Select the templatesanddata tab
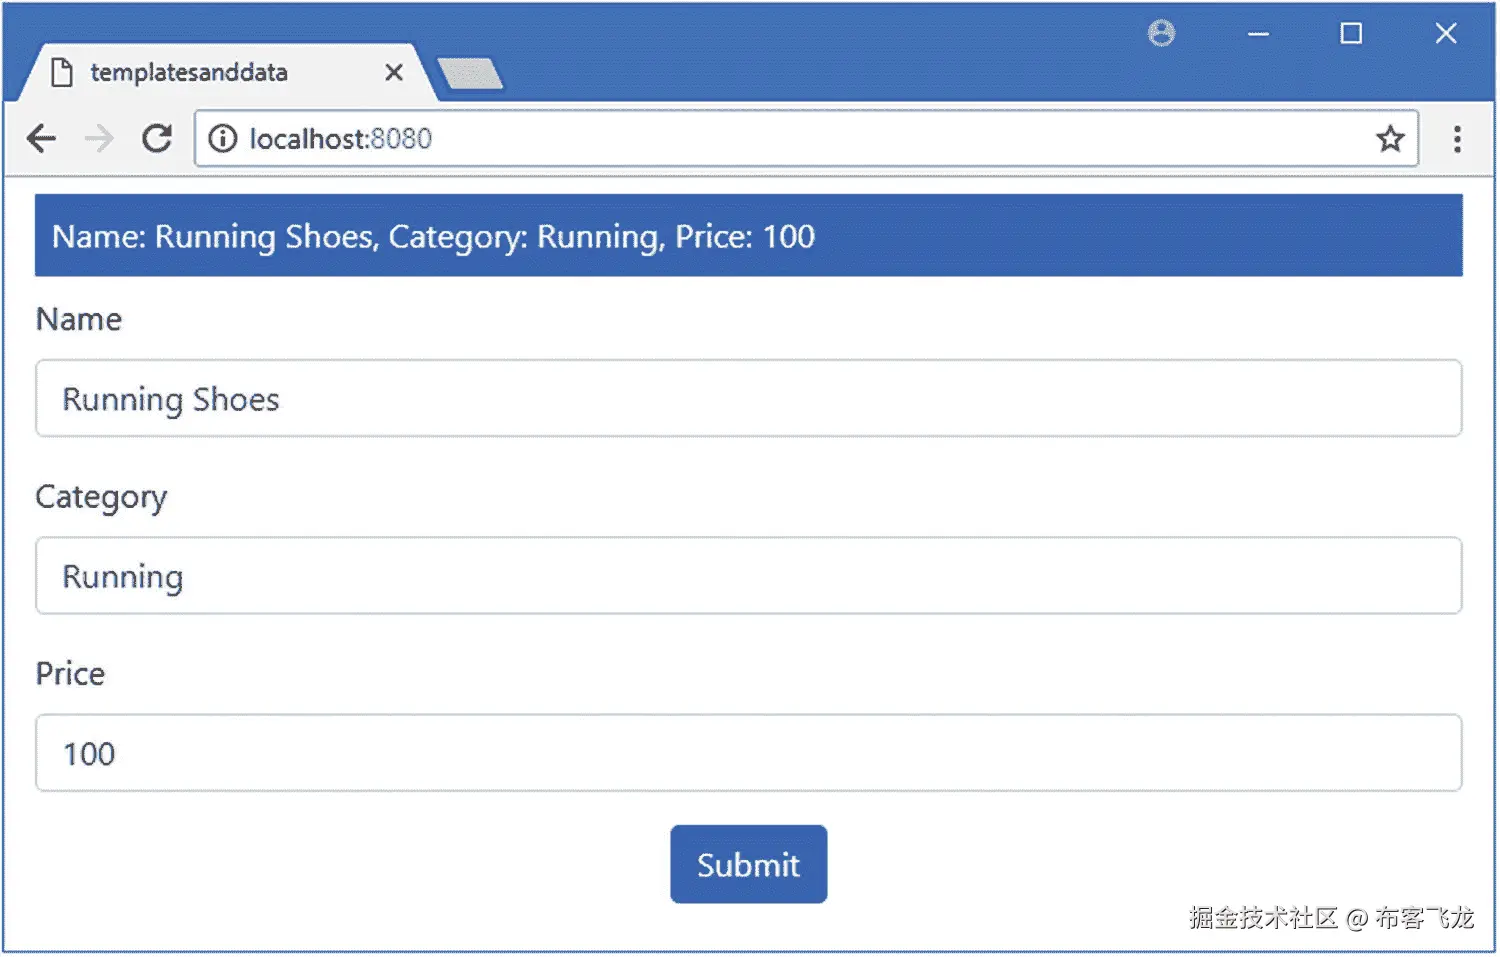The image size is (1500, 957). 189,72
